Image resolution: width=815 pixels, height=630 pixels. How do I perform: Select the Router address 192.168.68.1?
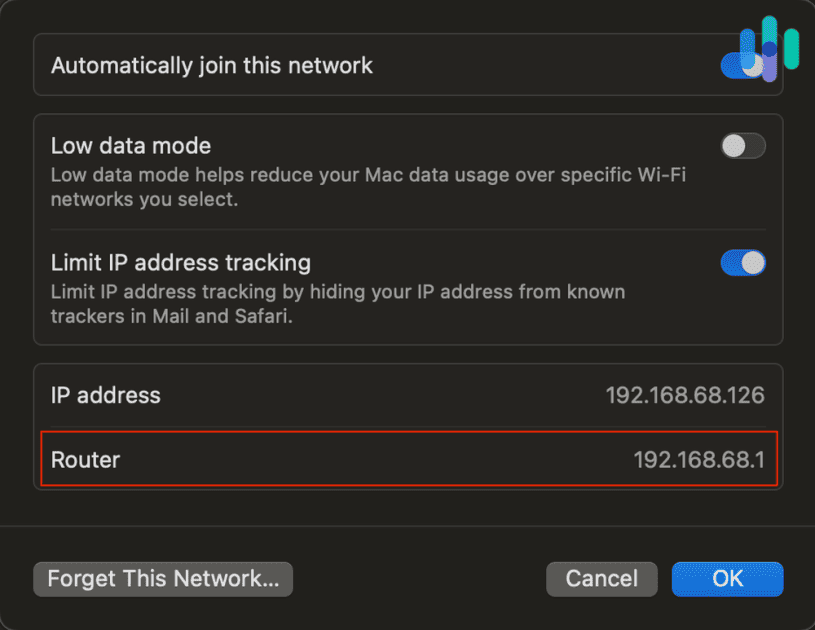(x=699, y=459)
